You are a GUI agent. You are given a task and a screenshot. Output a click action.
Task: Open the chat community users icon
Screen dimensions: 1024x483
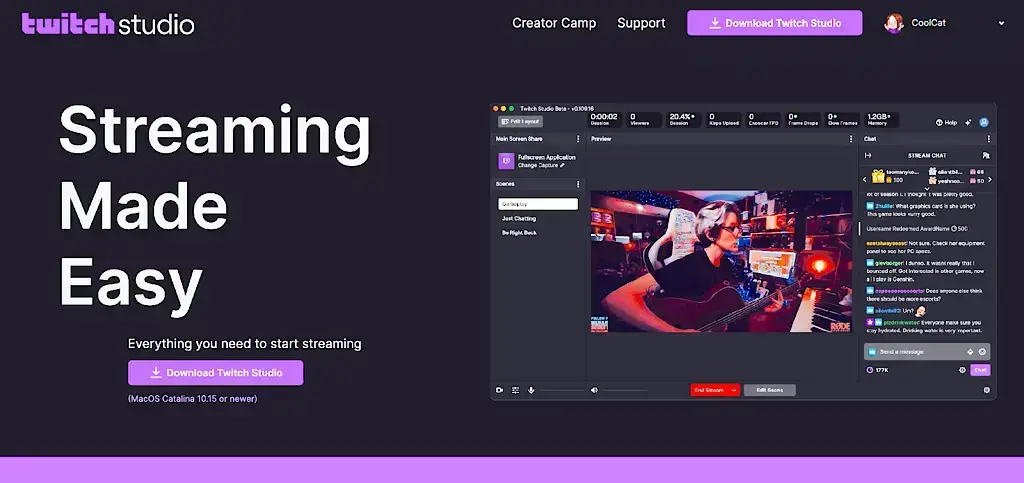pos(986,155)
